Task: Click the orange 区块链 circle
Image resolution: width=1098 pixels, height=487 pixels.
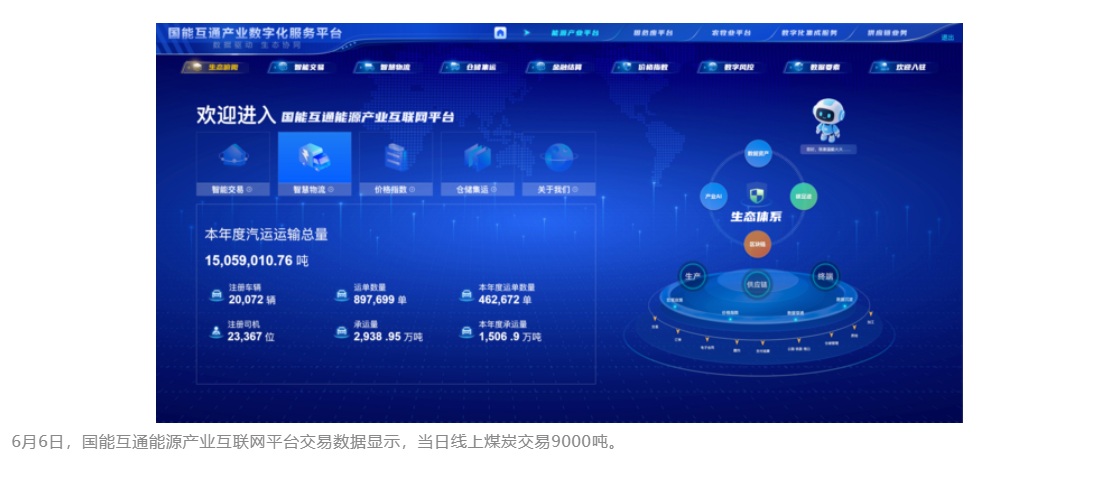Action: [758, 244]
